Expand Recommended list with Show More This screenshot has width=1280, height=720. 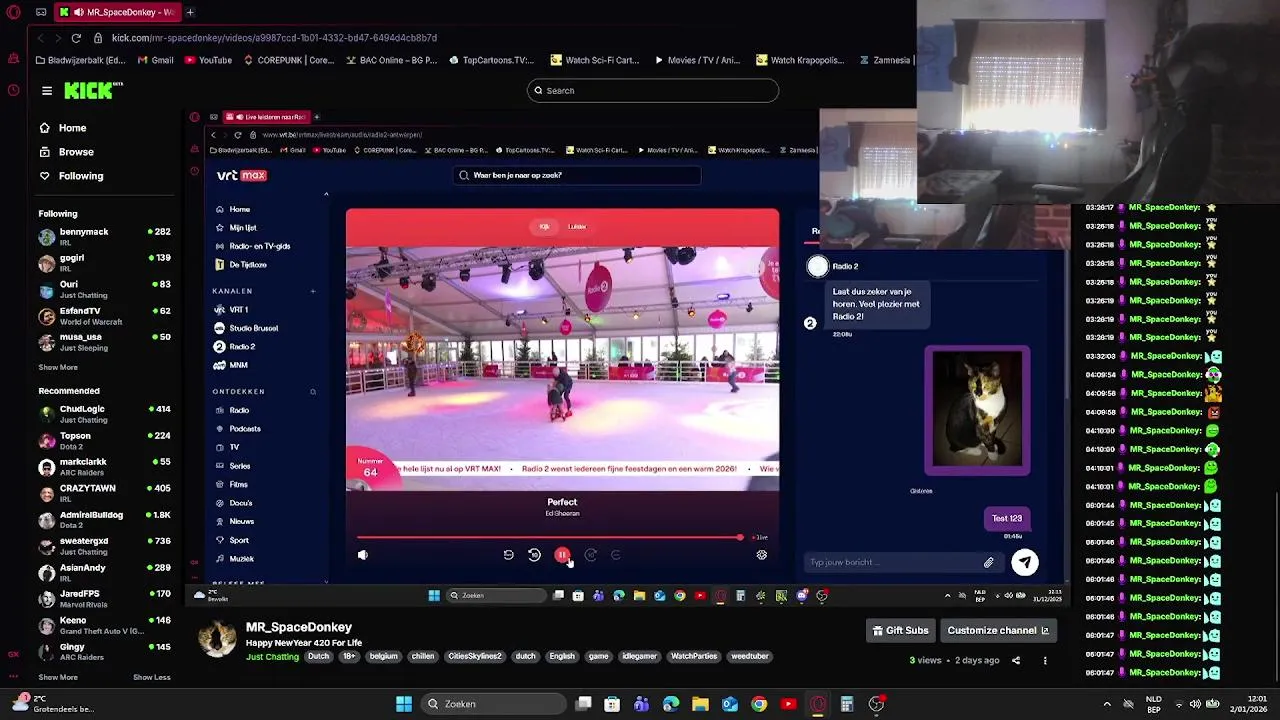57,677
